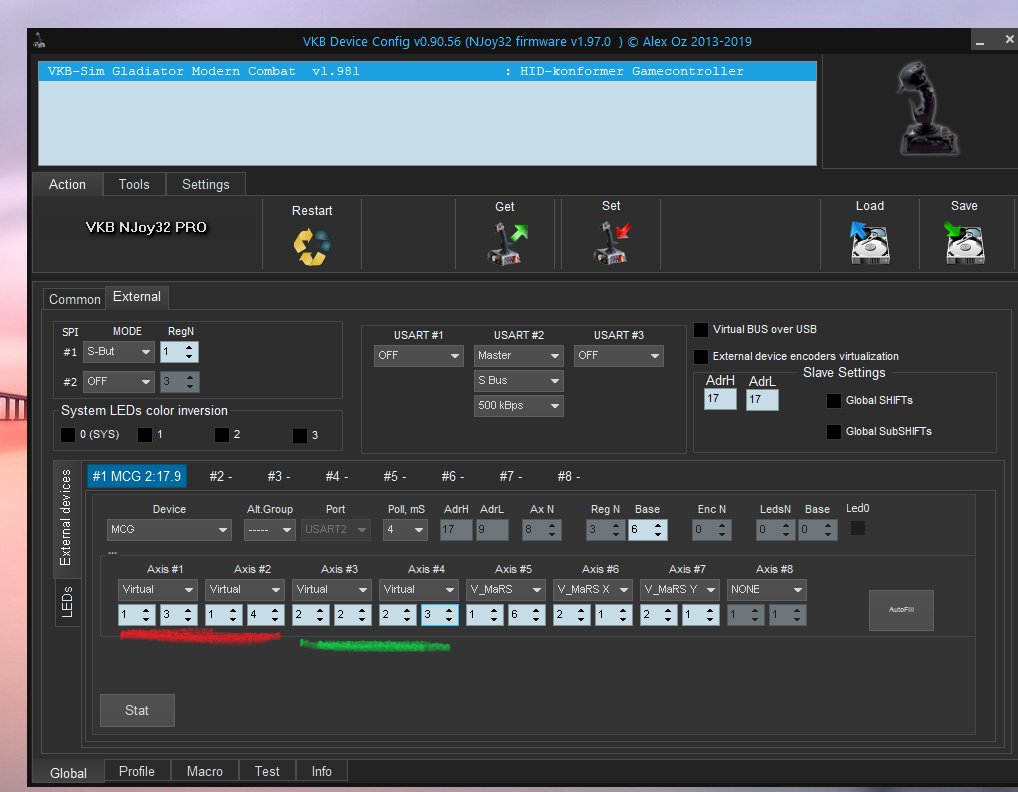1018x792 pixels.
Task: Toggle LED color inversion checkbox 1
Action: [145, 434]
